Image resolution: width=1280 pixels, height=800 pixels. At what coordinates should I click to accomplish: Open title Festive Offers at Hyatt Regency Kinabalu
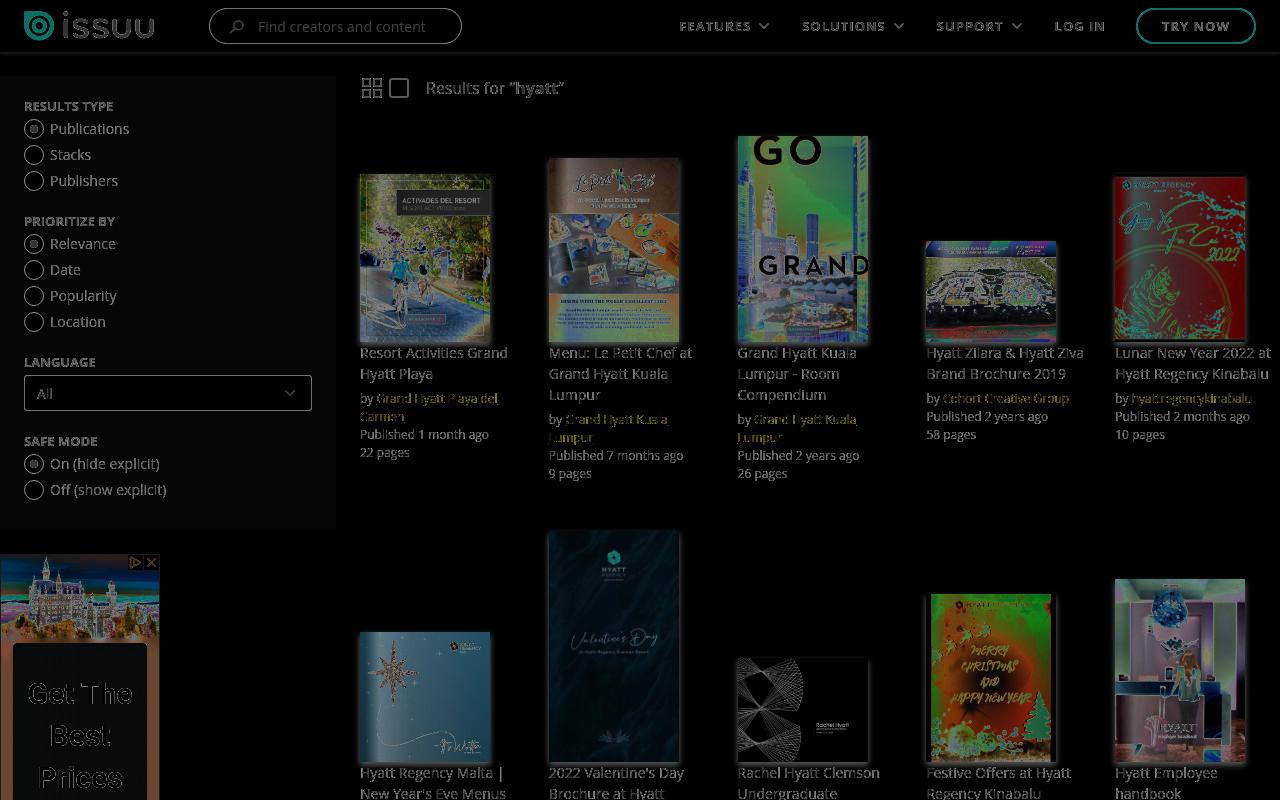999,783
